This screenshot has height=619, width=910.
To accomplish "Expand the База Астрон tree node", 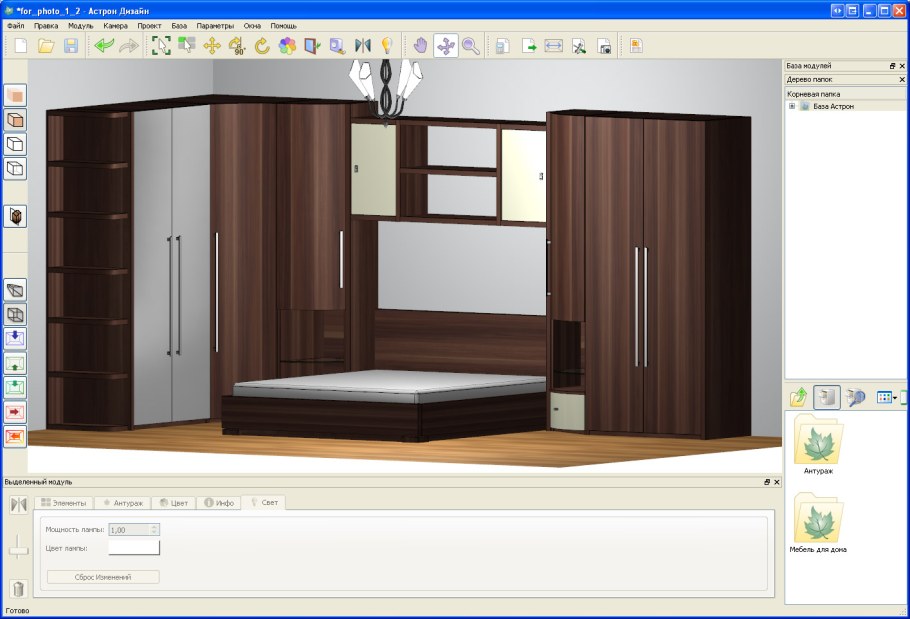I will (x=792, y=106).
